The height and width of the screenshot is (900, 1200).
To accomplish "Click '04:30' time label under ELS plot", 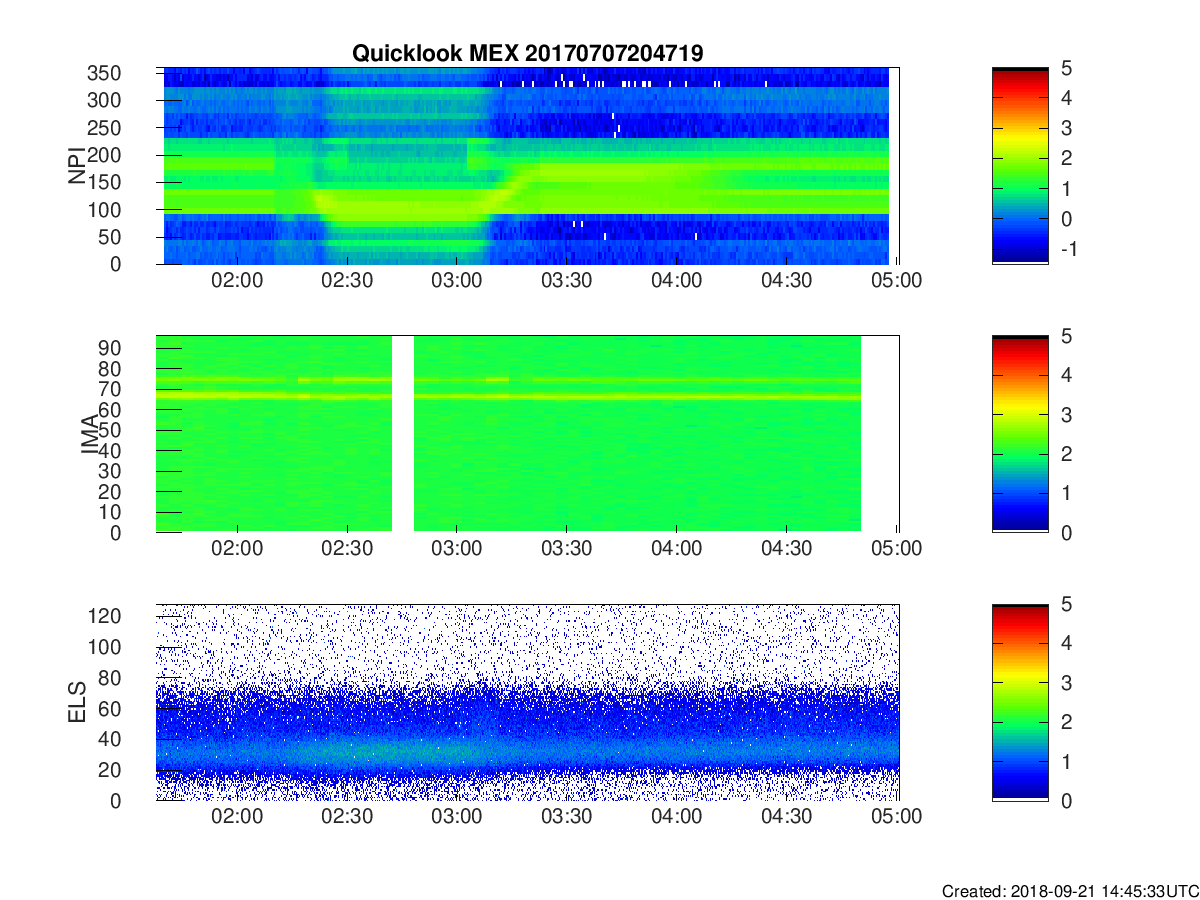I will [x=787, y=817].
